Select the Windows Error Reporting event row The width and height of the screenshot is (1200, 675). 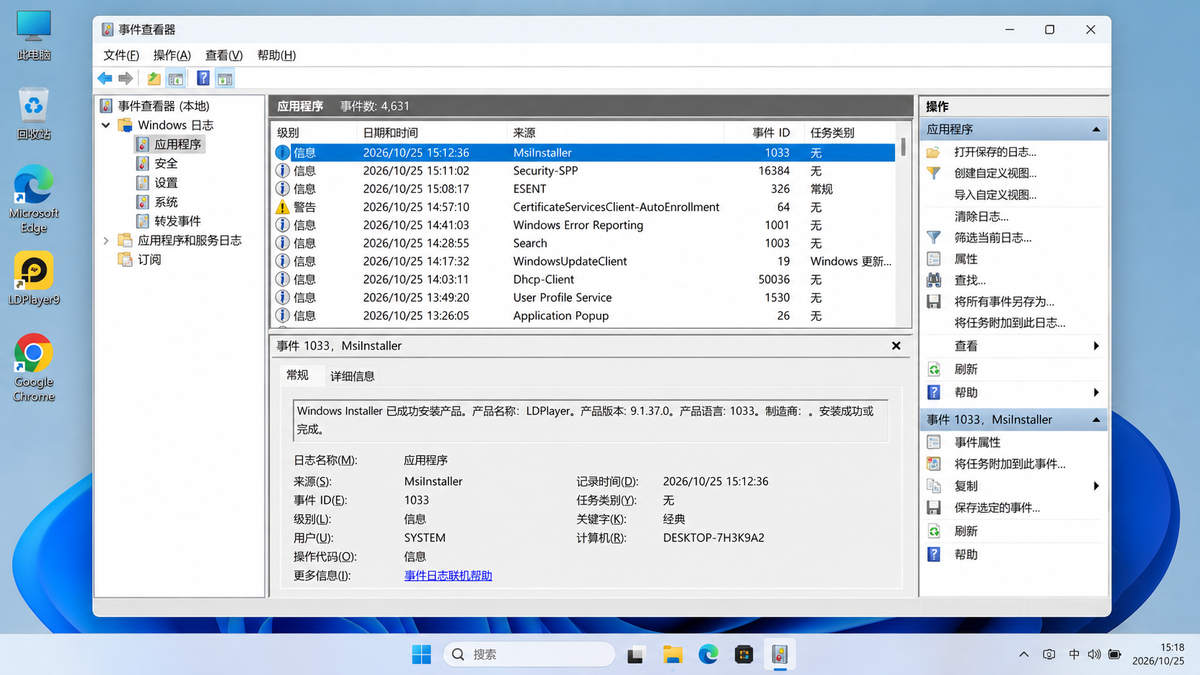point(584,225)
